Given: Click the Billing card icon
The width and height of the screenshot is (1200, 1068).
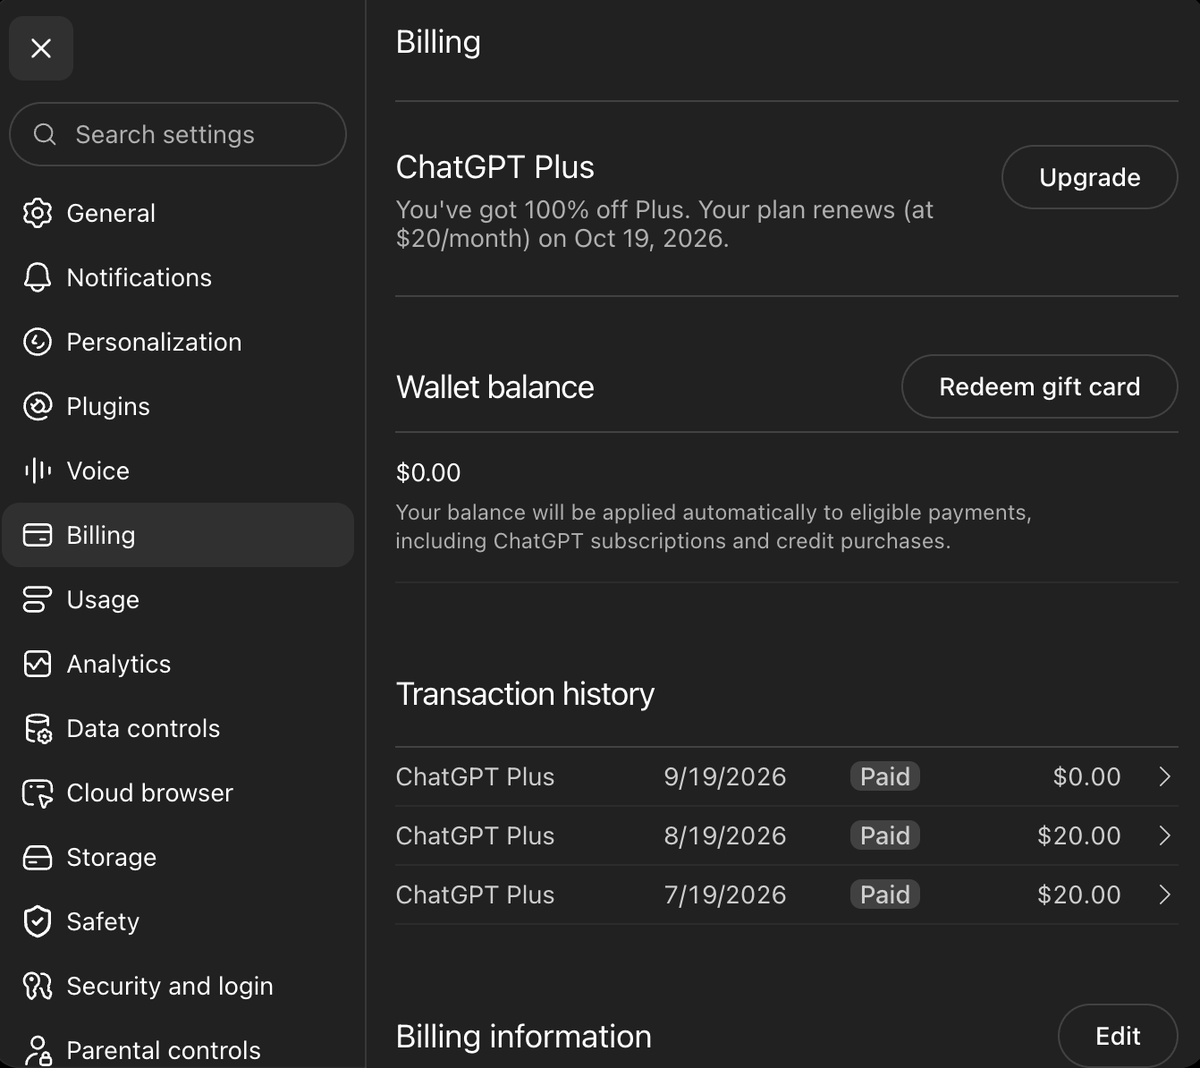Looking at the screenshot, I should [x=37, y=535].
